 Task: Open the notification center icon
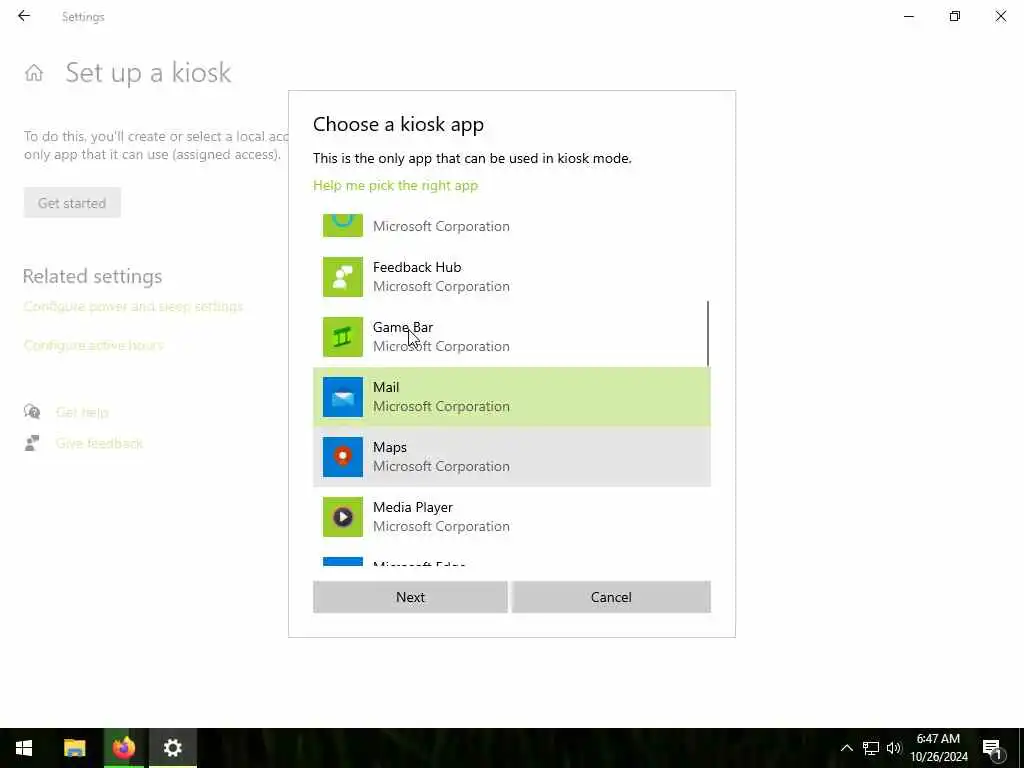[x=993, y=749]
